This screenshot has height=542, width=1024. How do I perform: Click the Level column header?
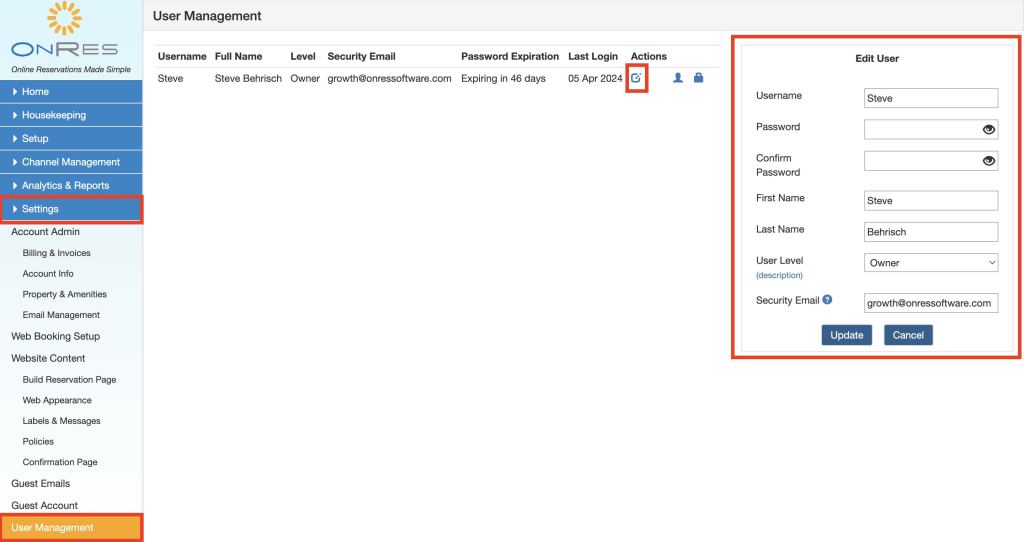click(x=303, y=56)
